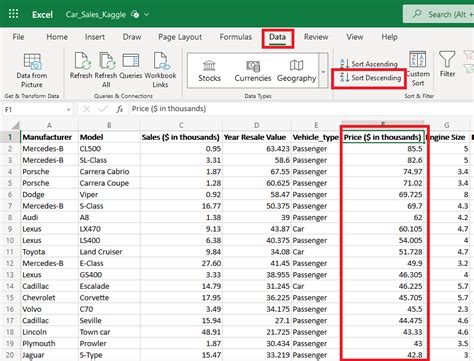The image size is (474, 361).
Task: Switch to the Home tab
Action: coord(57,37)
